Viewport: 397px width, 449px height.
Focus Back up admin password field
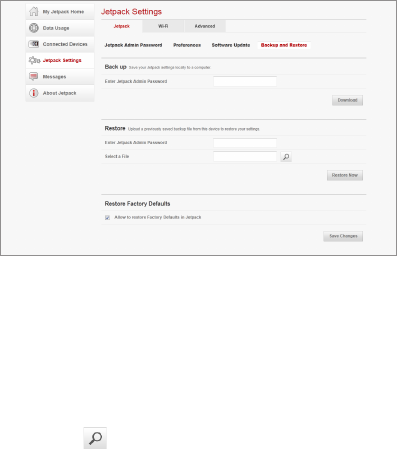click(245, 81)
